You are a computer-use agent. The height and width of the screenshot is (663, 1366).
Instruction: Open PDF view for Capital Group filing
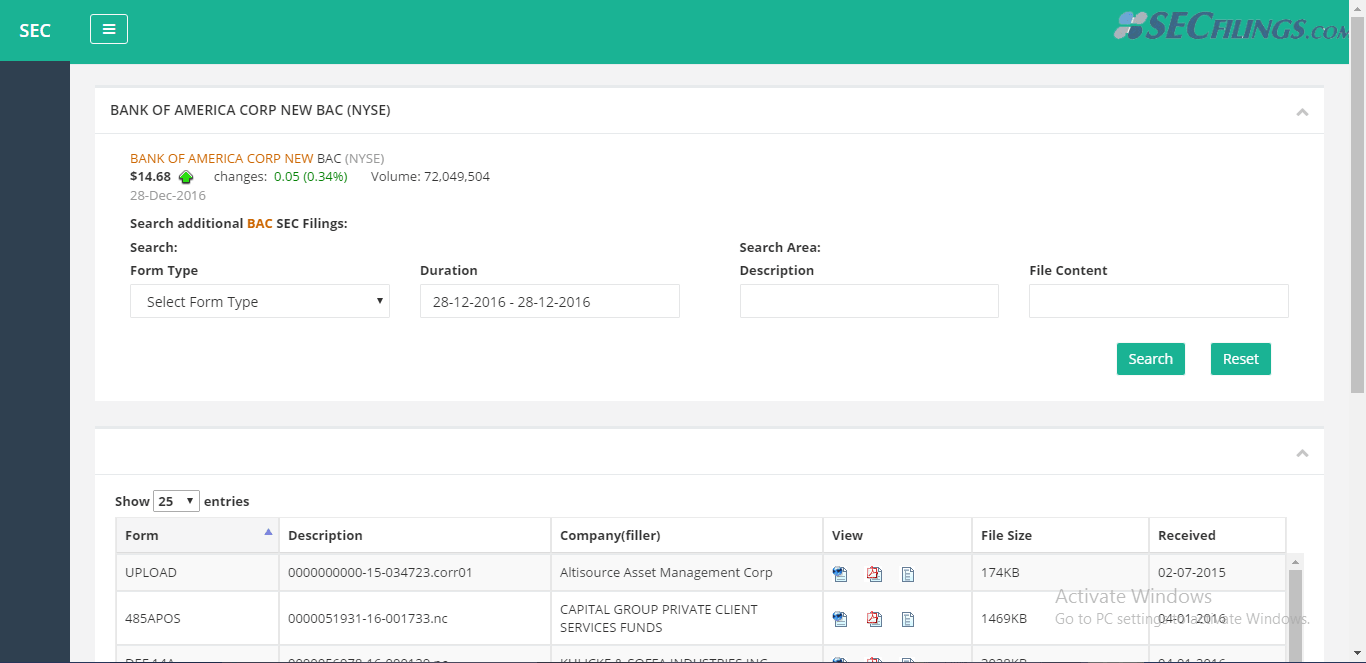[874, 619]
